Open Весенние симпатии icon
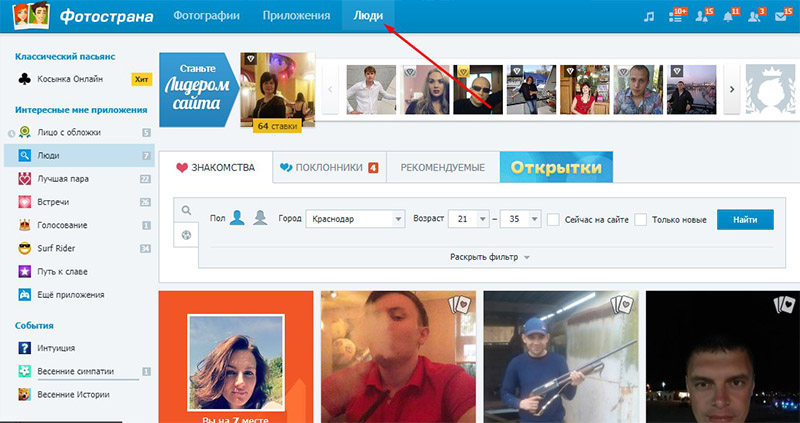This screenshot has width=800, height=423. (x=24, y=371)
